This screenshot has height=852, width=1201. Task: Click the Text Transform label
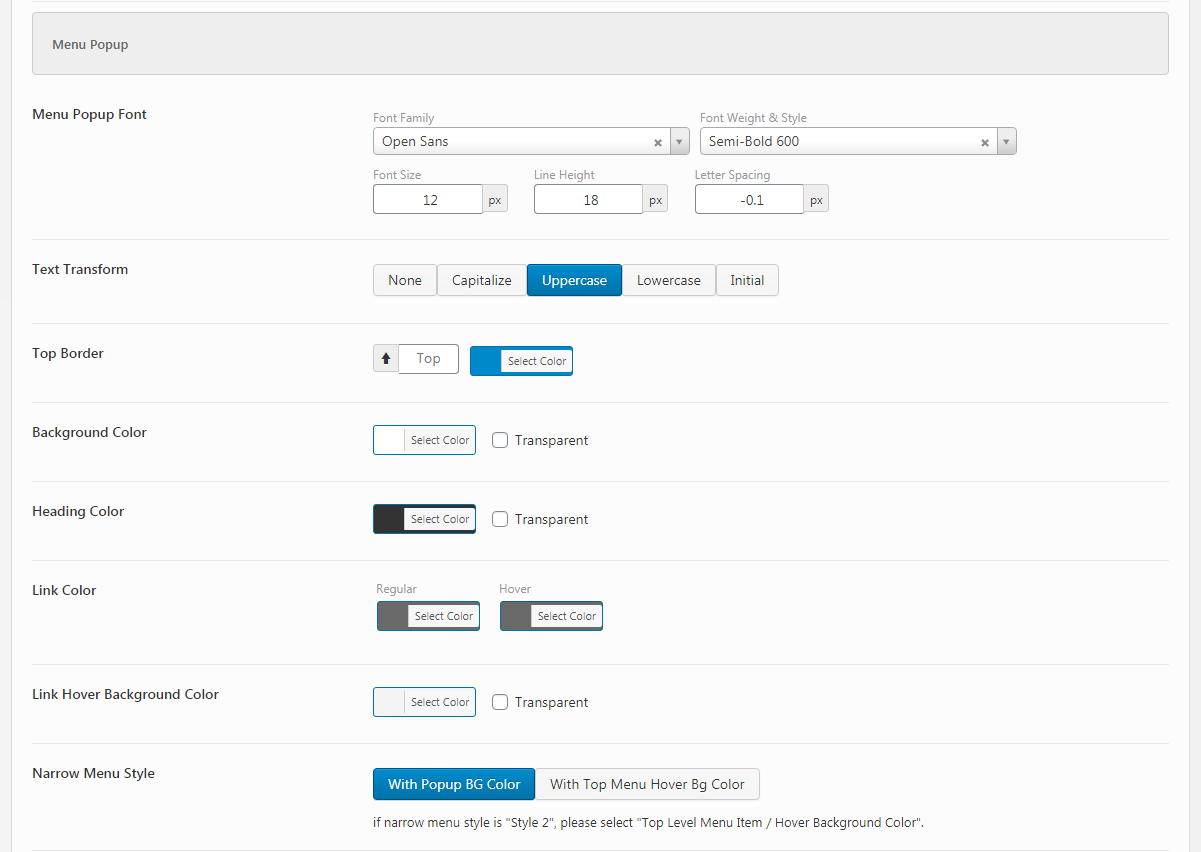coord(80,269)
